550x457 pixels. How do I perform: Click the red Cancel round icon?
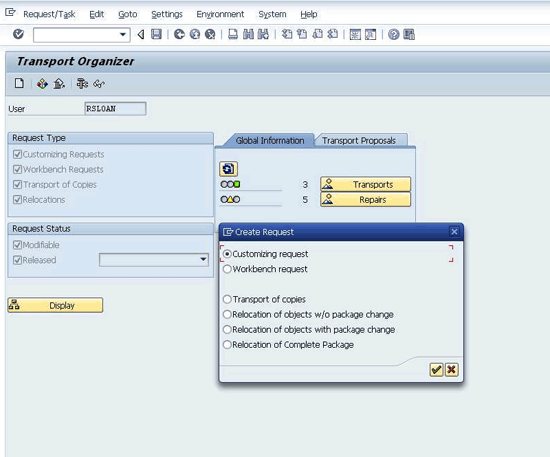coord(210,34)
